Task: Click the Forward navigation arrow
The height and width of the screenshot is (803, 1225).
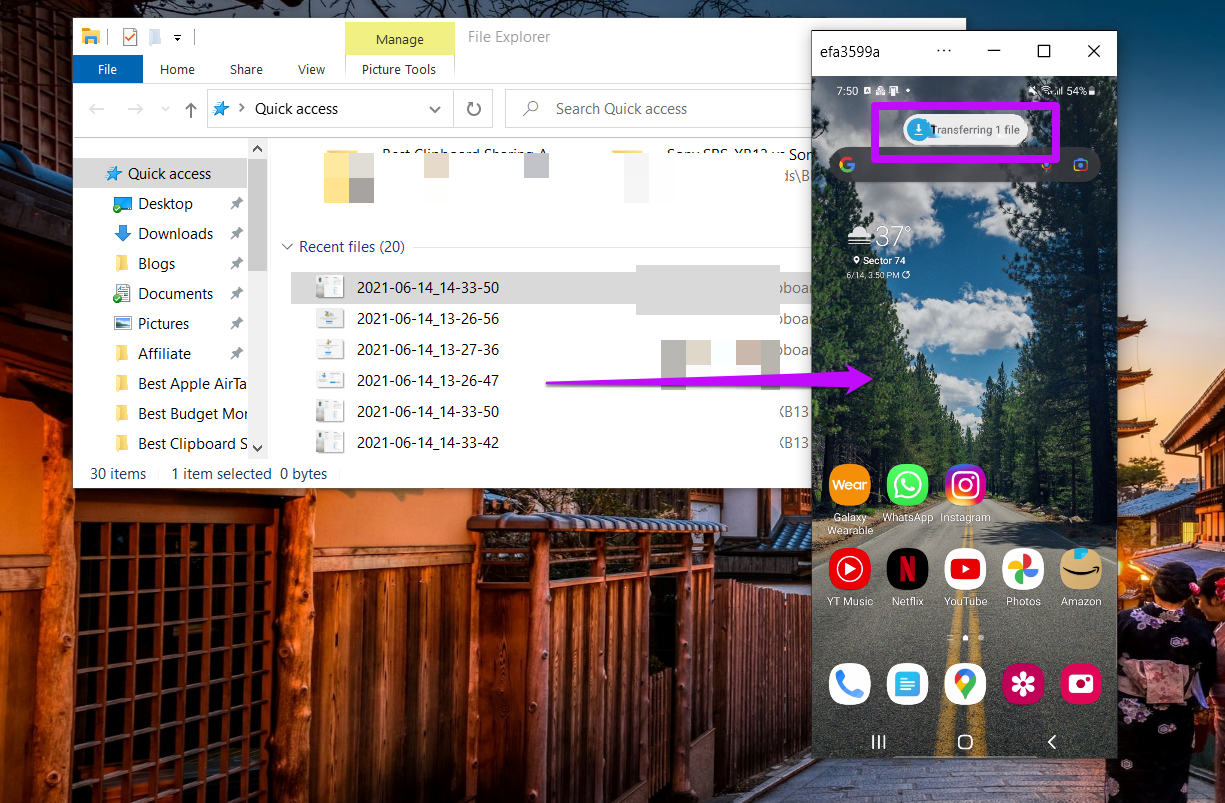Action: (x=135, y=109)
